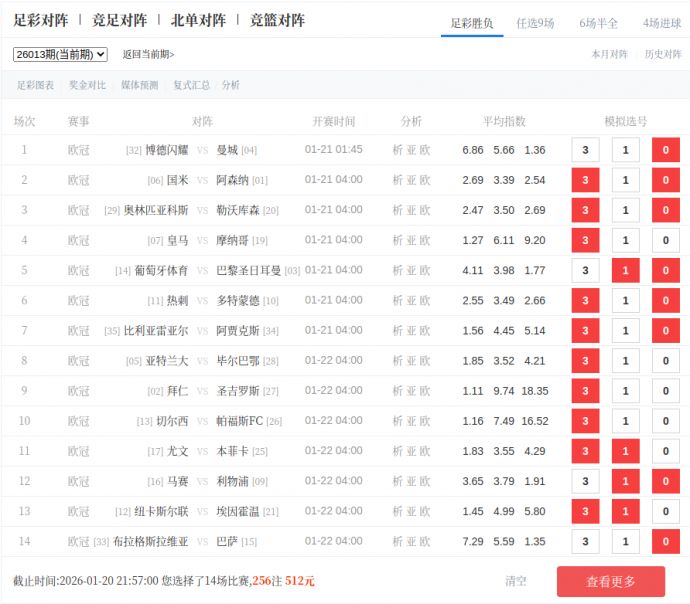Open the 历史对阵 link

click(663, 55)
